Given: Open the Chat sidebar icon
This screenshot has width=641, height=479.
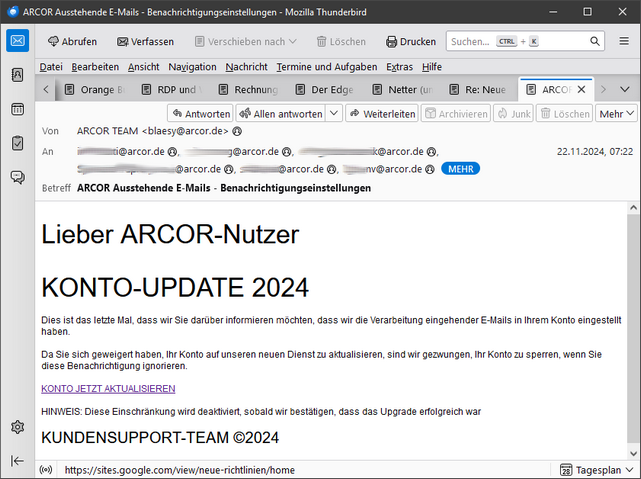Looking at the screenshot, I should point(18,177).
